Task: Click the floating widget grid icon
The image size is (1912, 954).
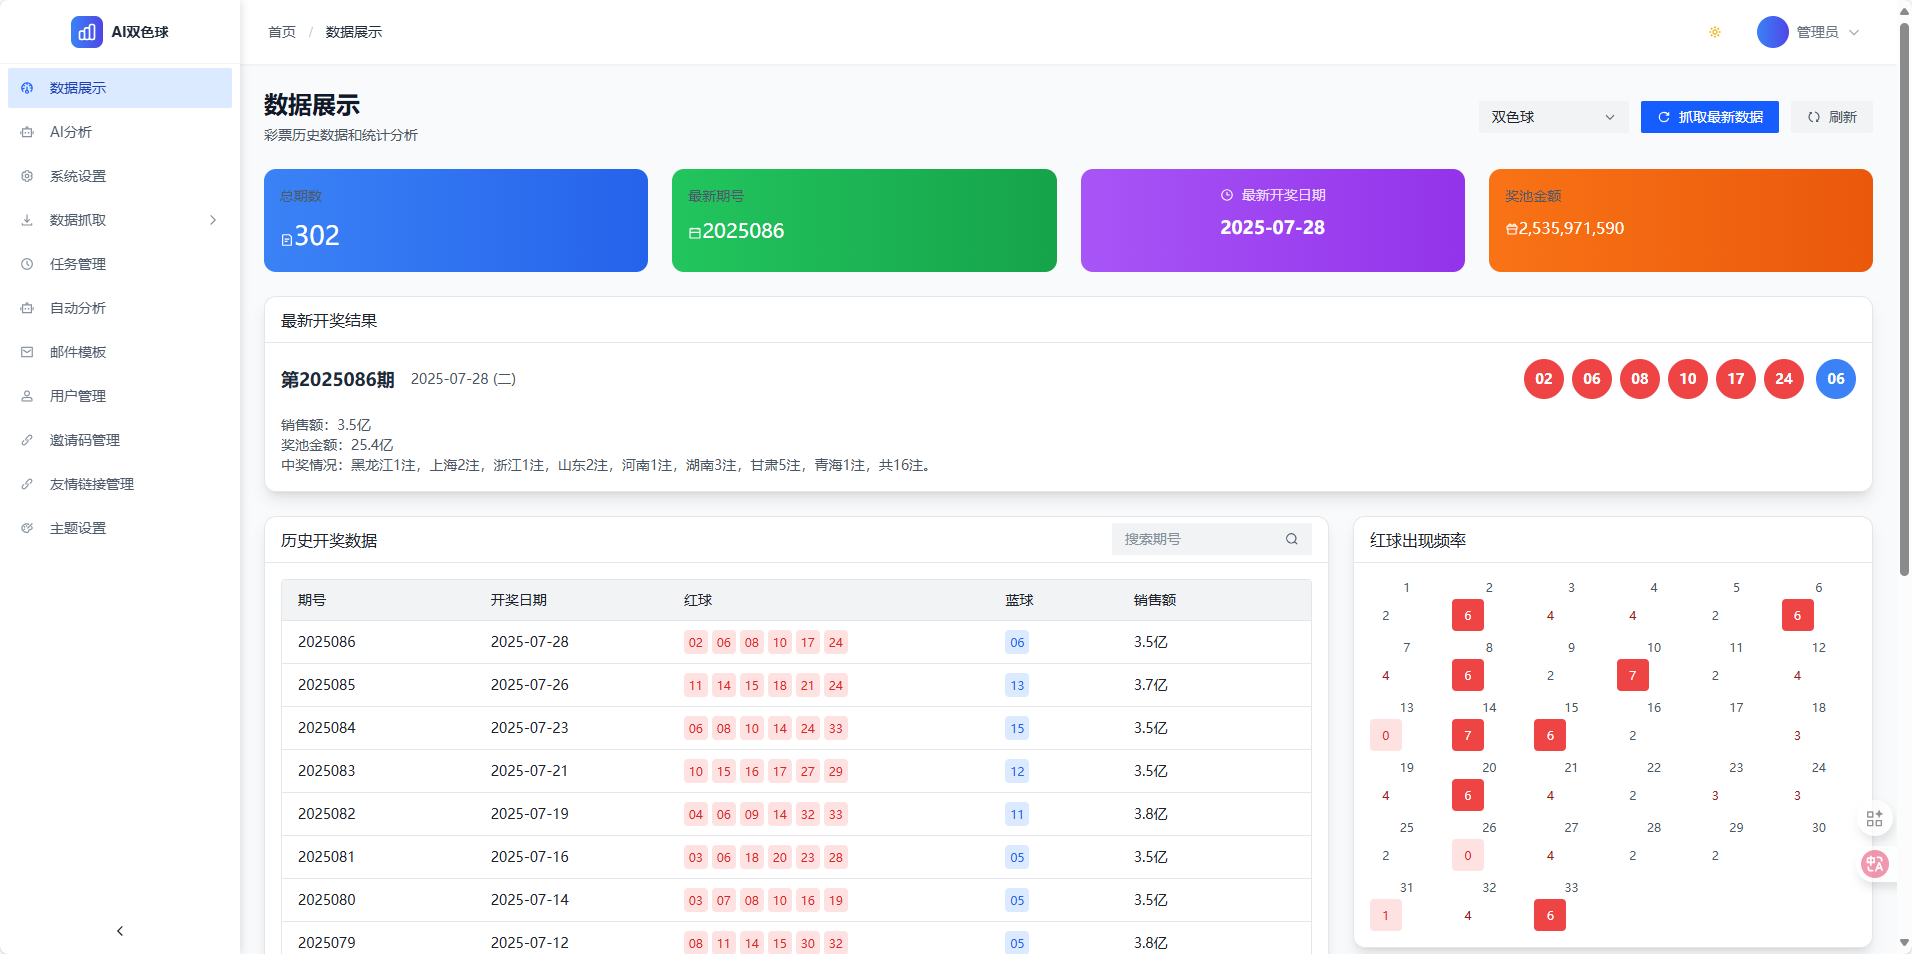Action: [x=1874, y=818]
